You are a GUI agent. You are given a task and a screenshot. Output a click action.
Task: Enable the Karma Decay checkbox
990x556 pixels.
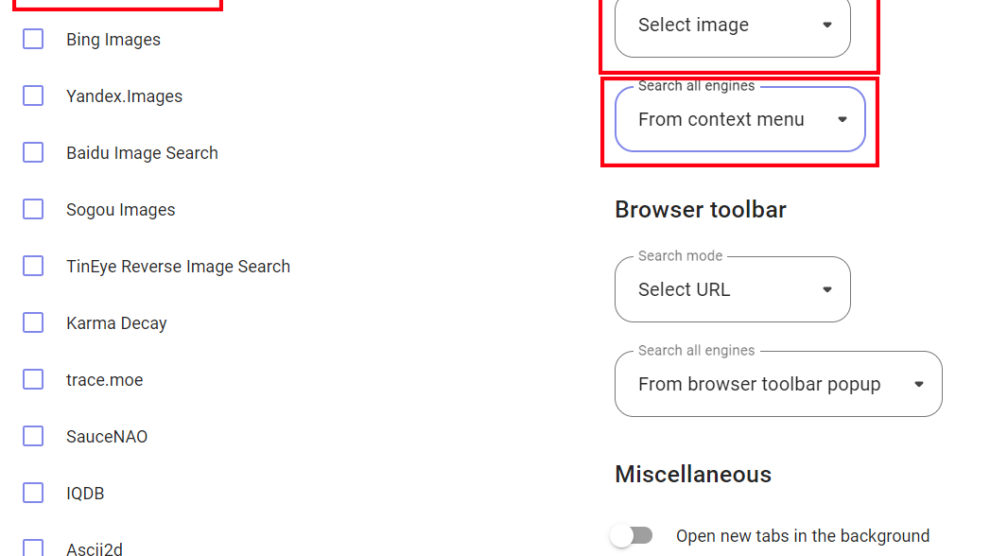[33, 323]
